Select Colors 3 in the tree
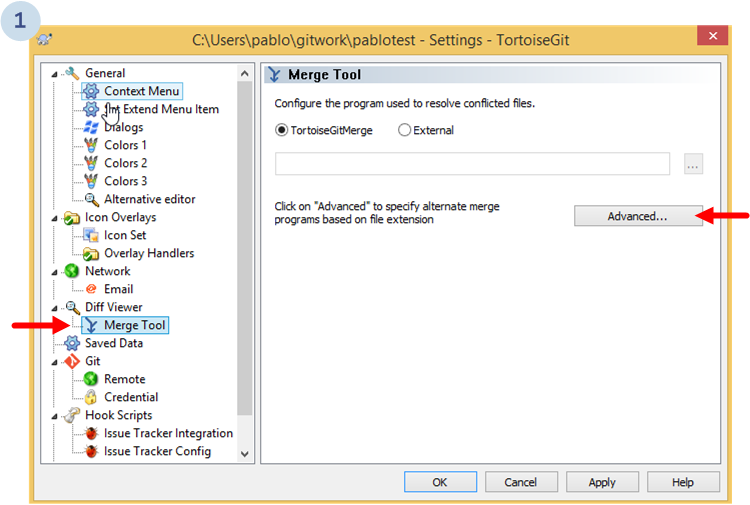 click(125, 181)
